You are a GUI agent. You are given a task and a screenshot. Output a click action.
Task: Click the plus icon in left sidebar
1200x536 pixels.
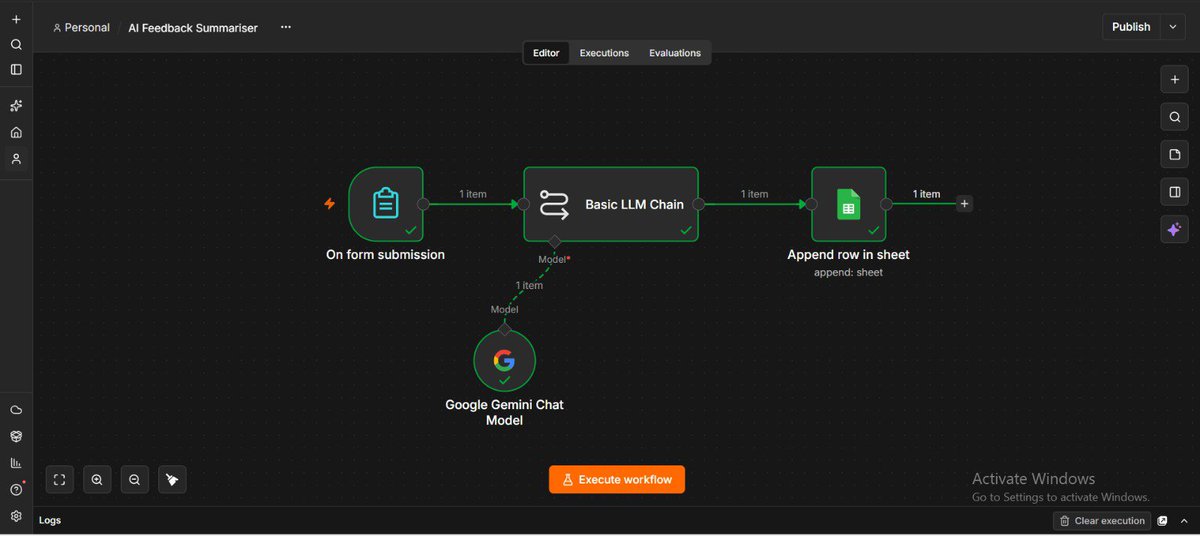[16, 19]
